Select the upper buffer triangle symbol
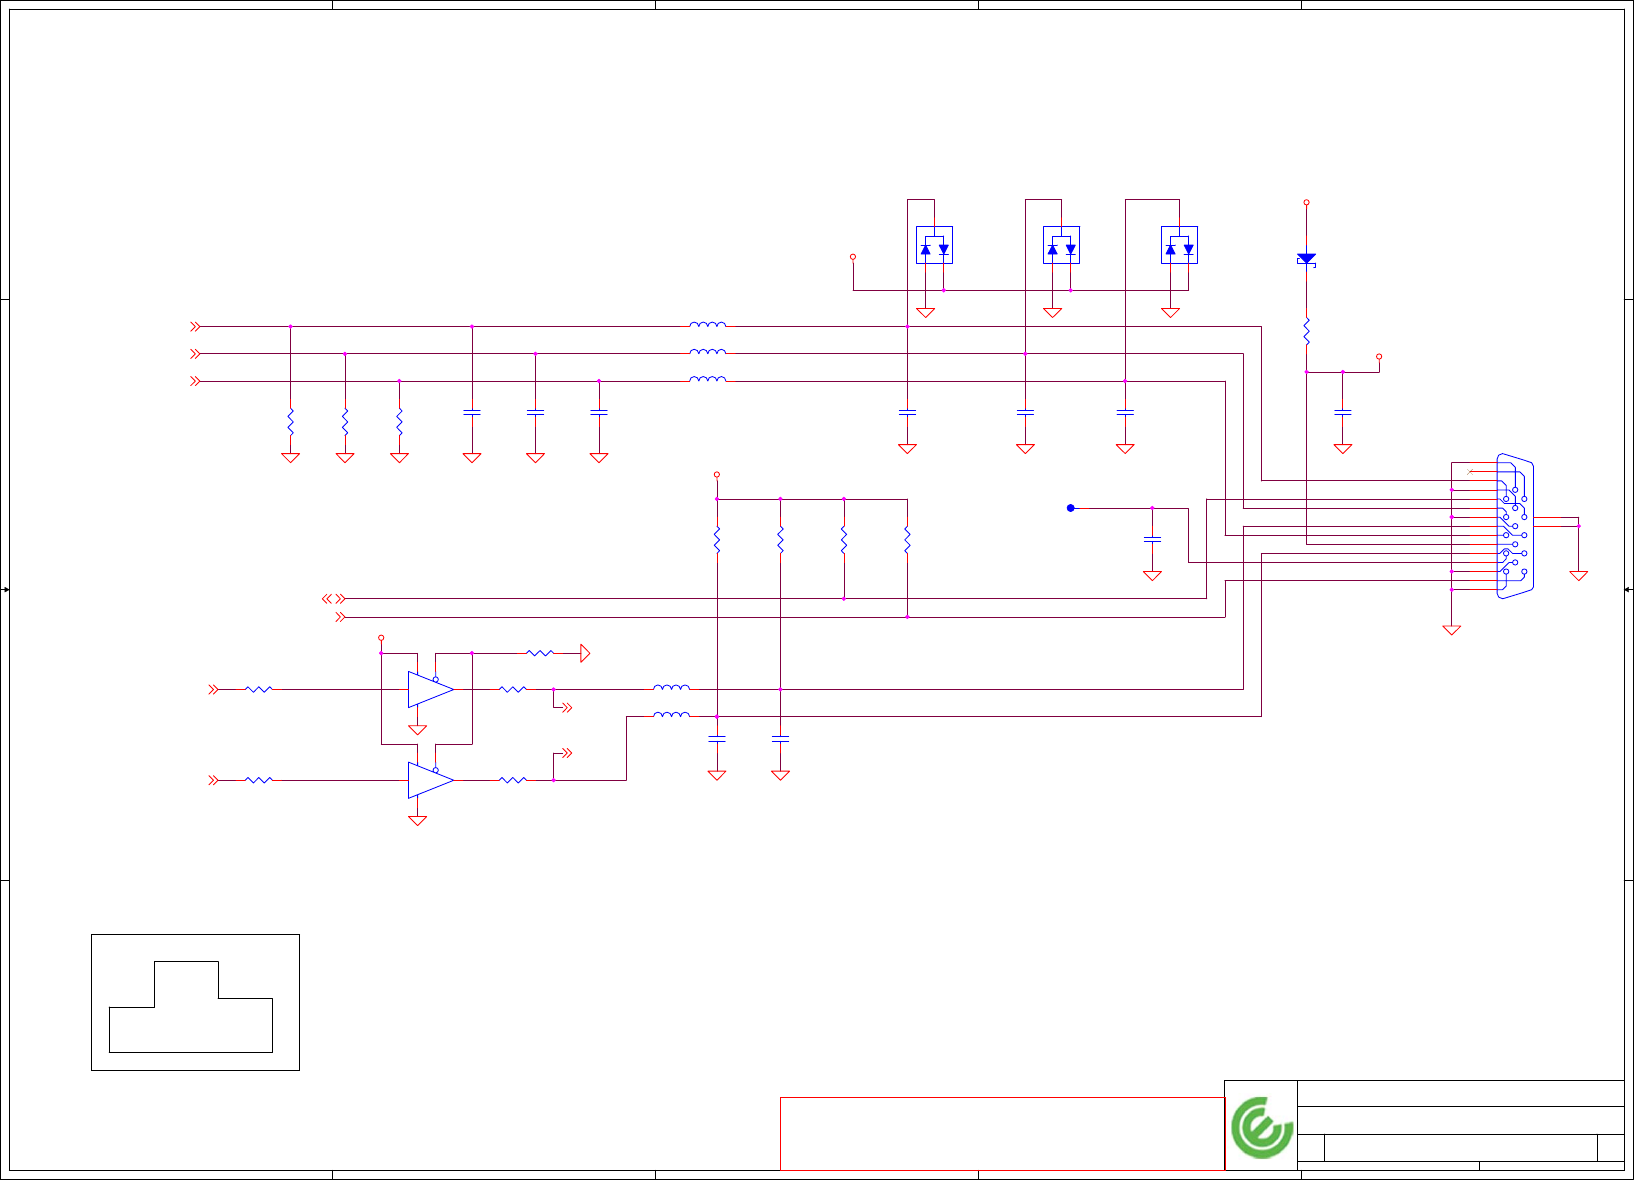 coord(431,689)
